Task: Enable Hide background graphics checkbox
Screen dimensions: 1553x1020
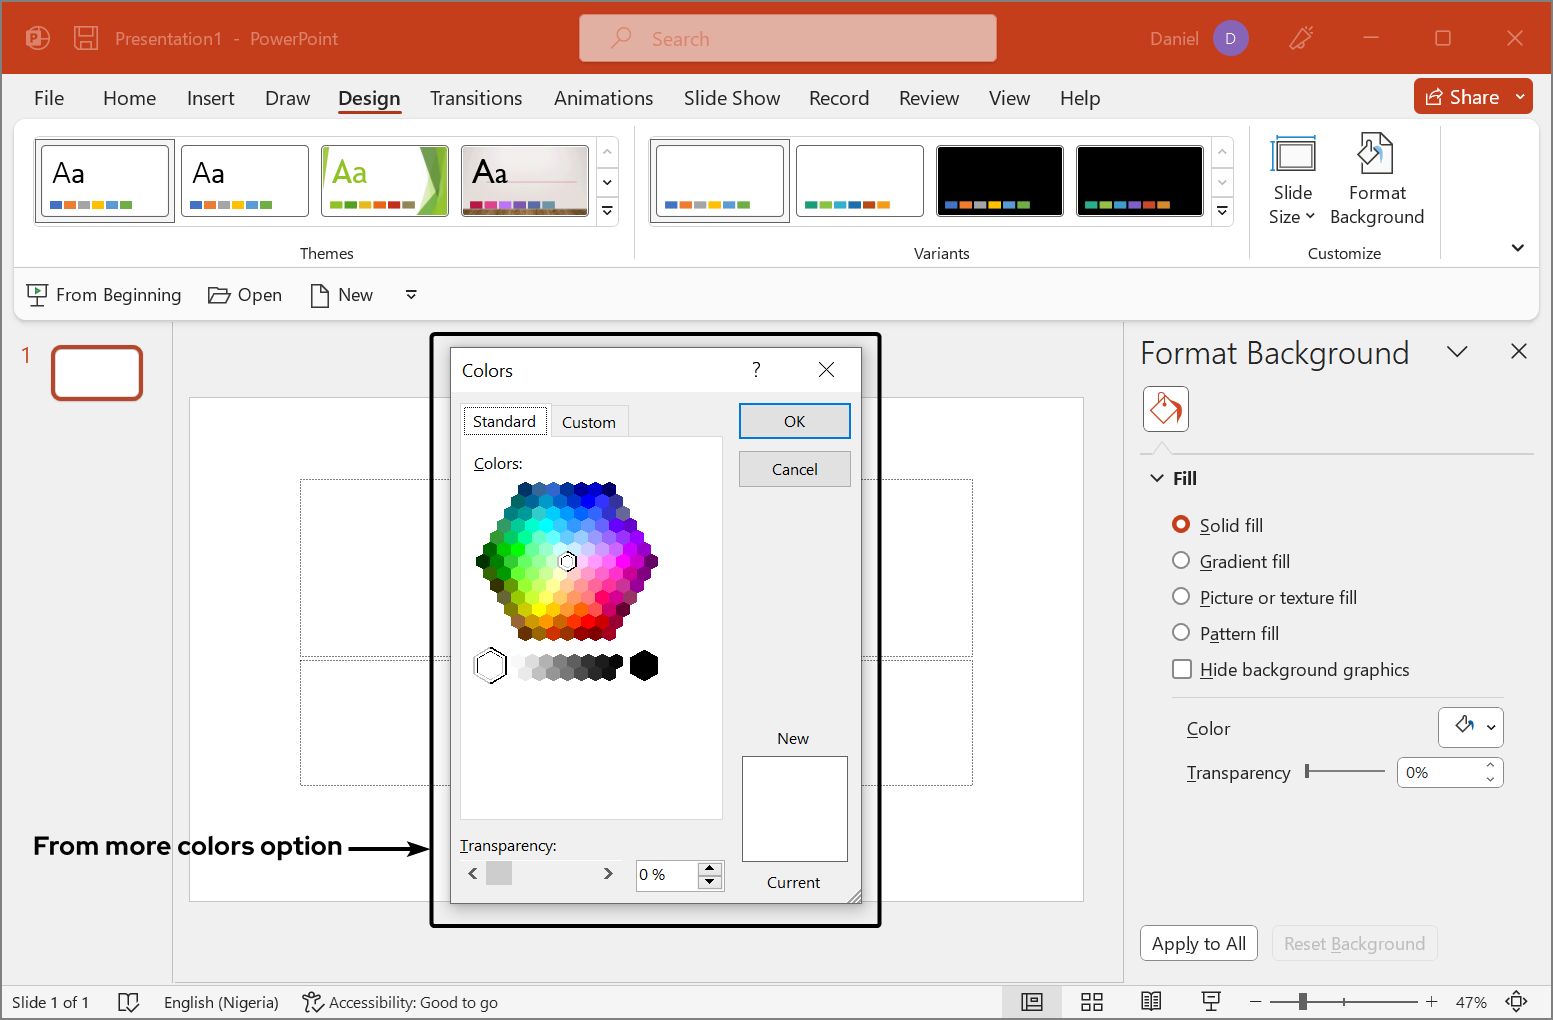Action: (x=1182, y=669)
